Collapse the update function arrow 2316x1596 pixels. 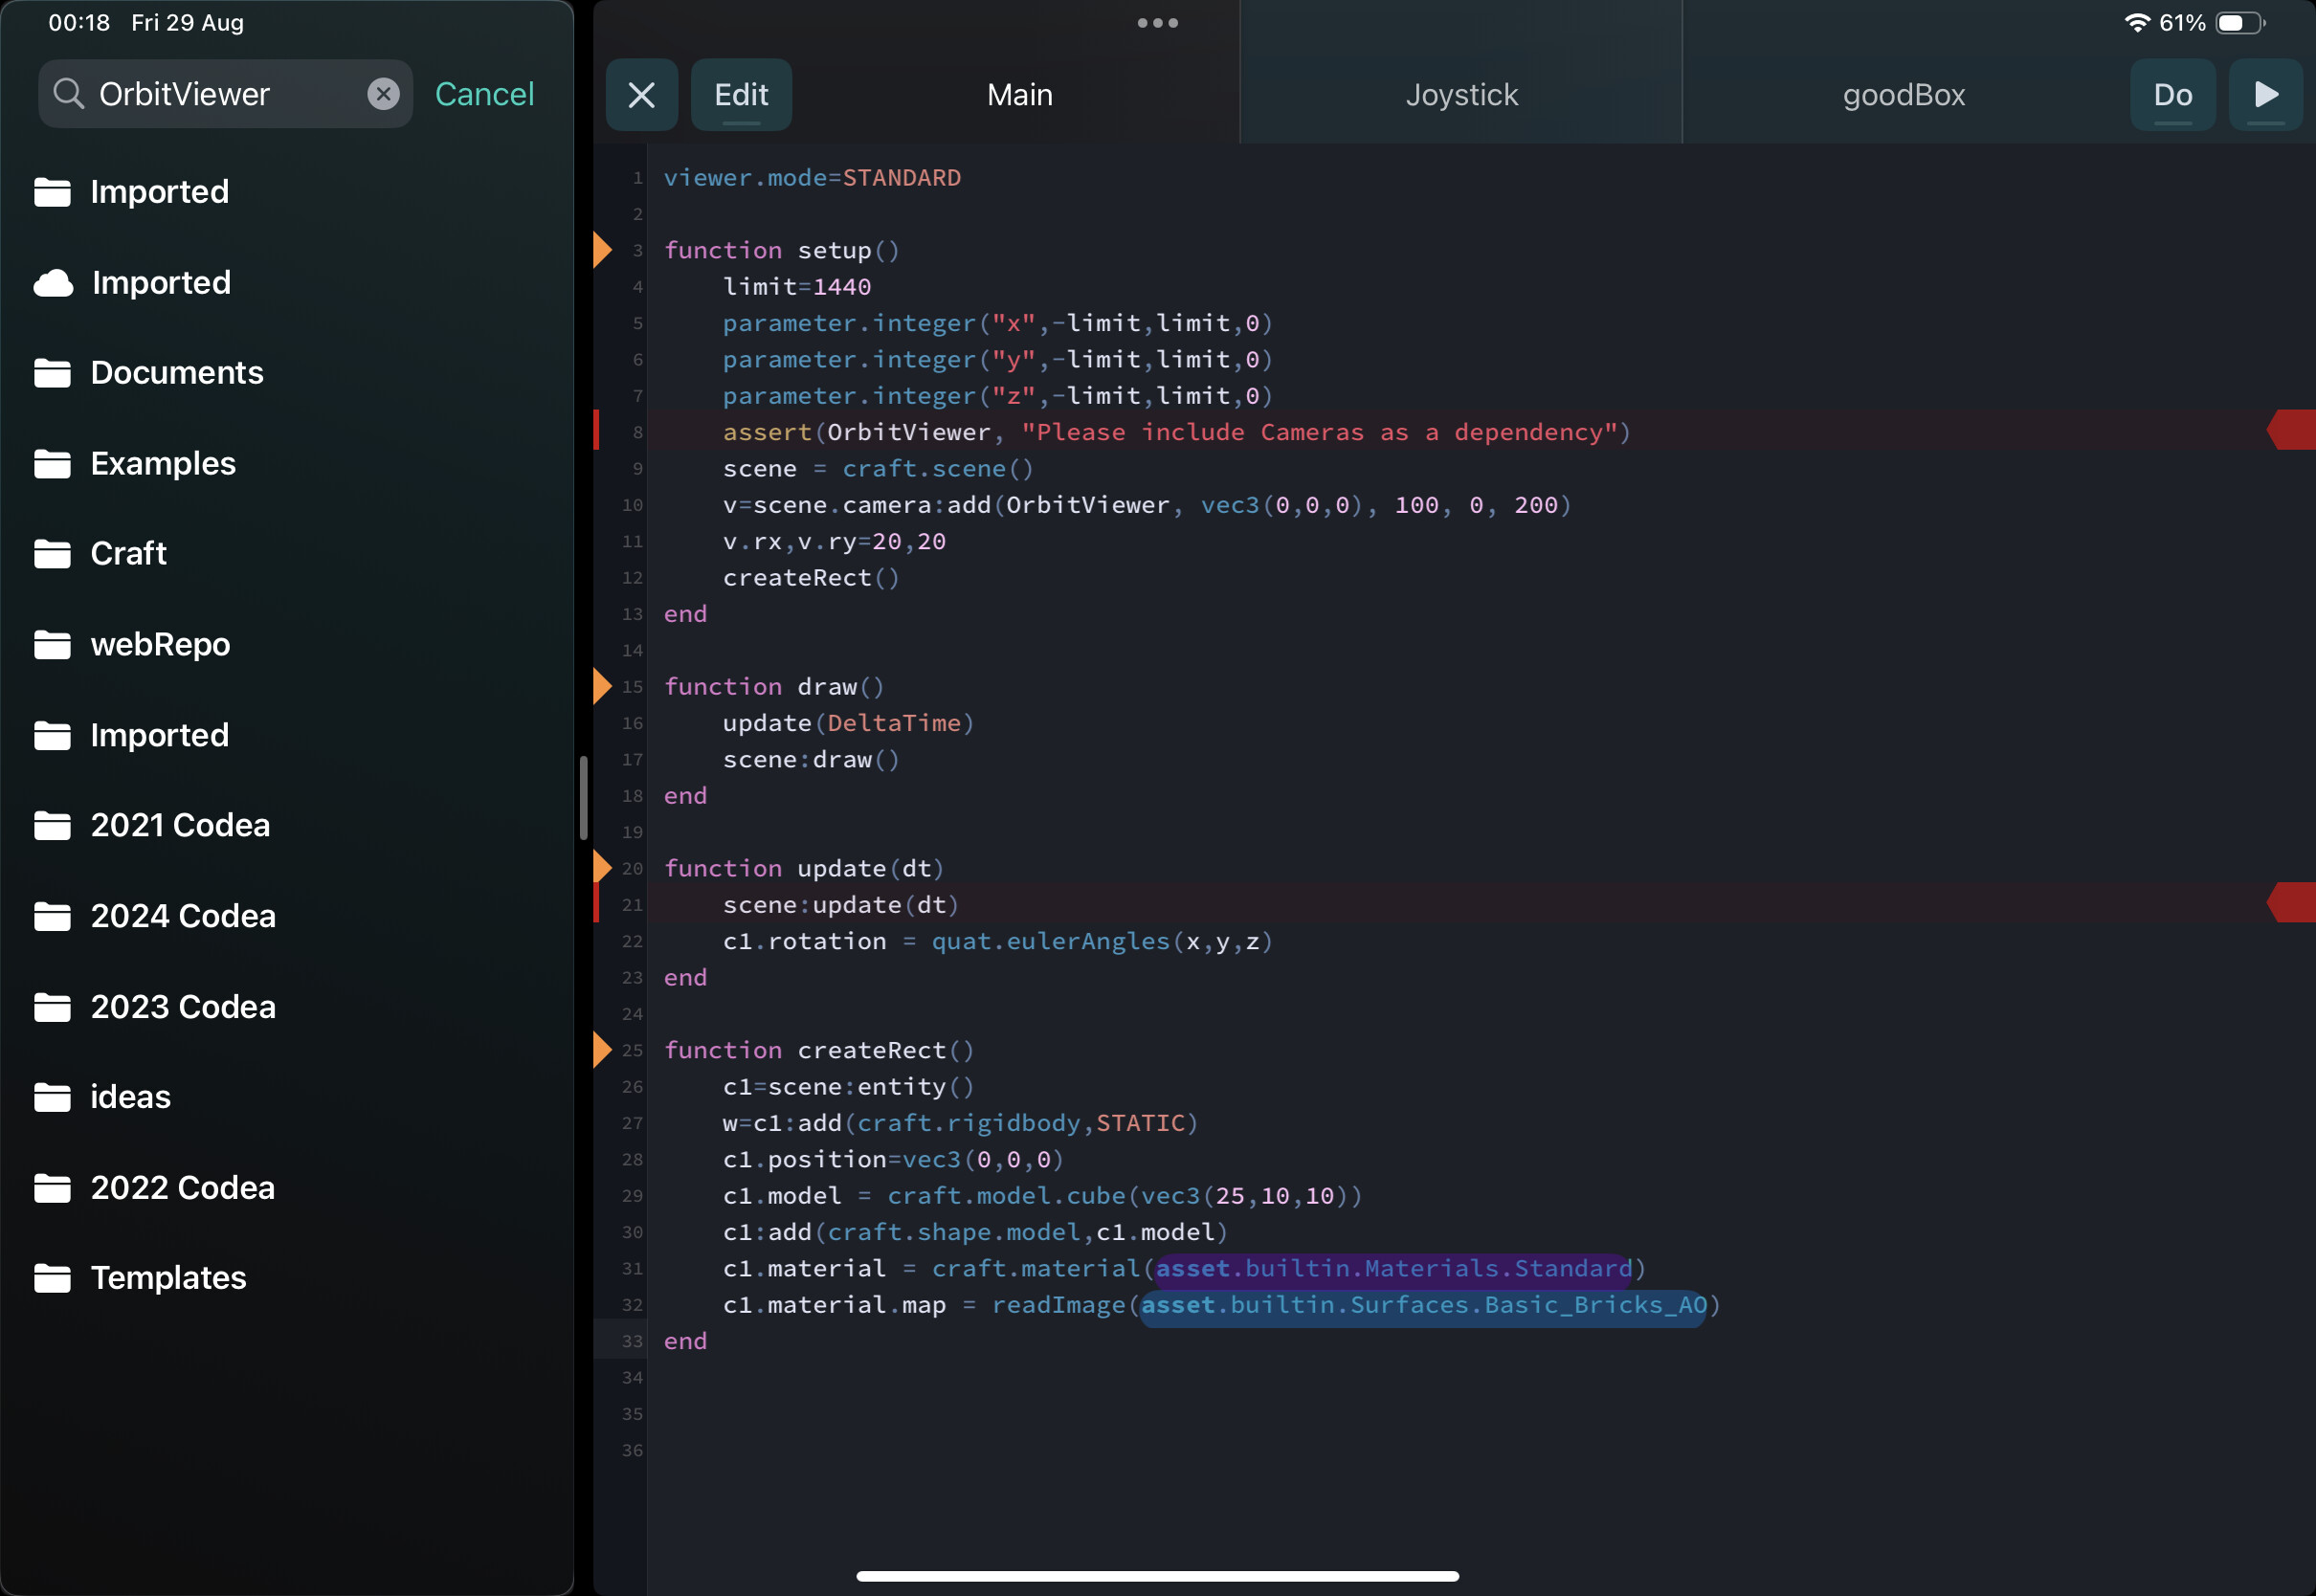602,867
